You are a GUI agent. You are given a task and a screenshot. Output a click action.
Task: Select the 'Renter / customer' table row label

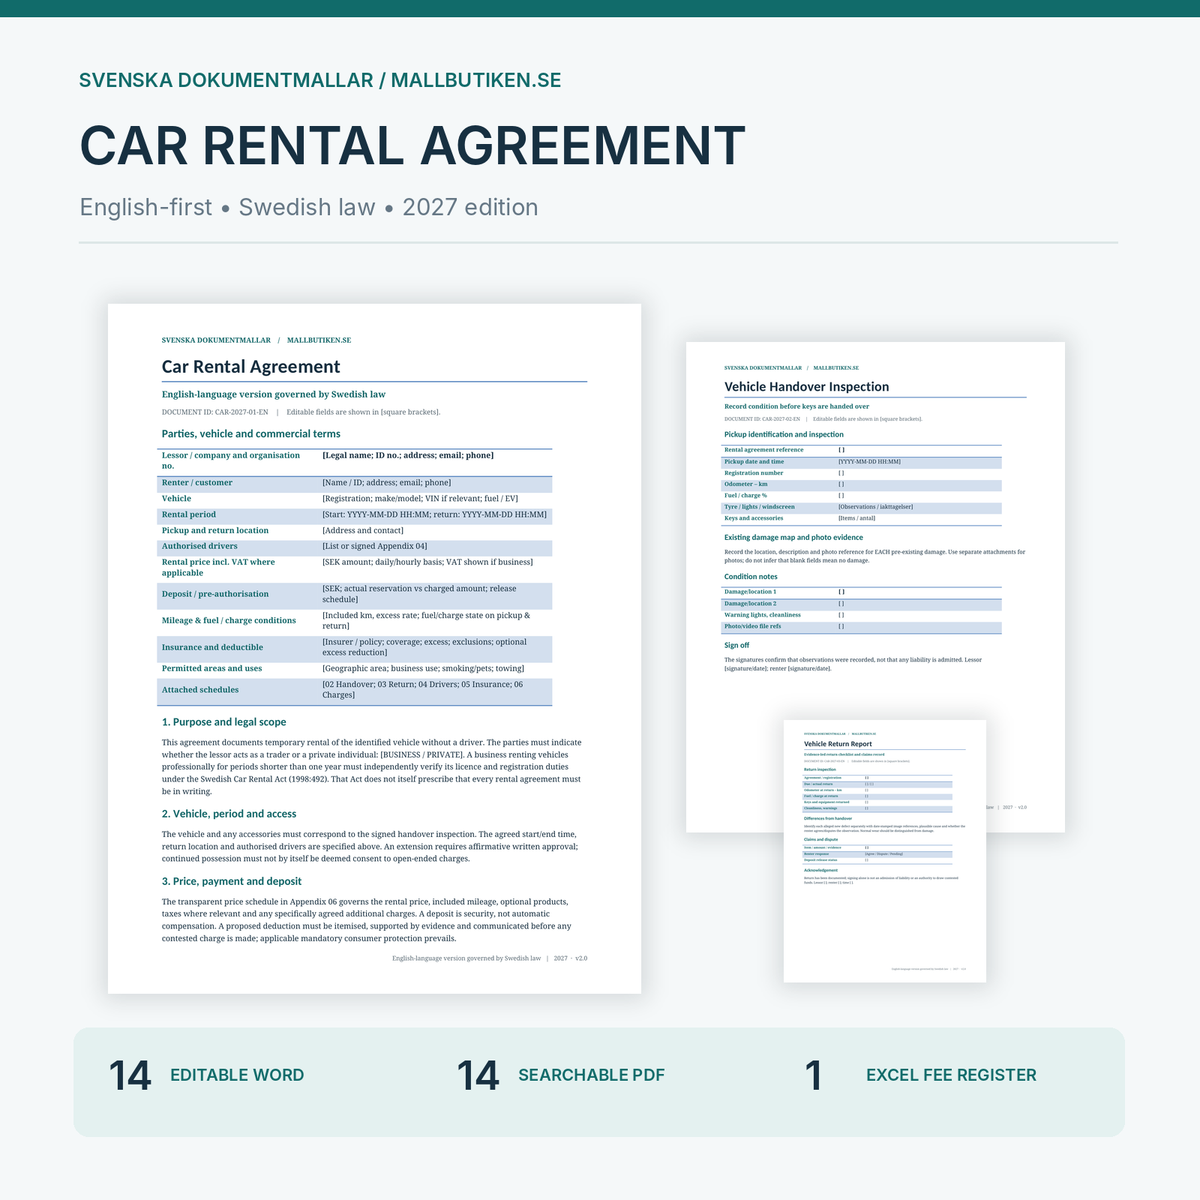pos(197,482)
